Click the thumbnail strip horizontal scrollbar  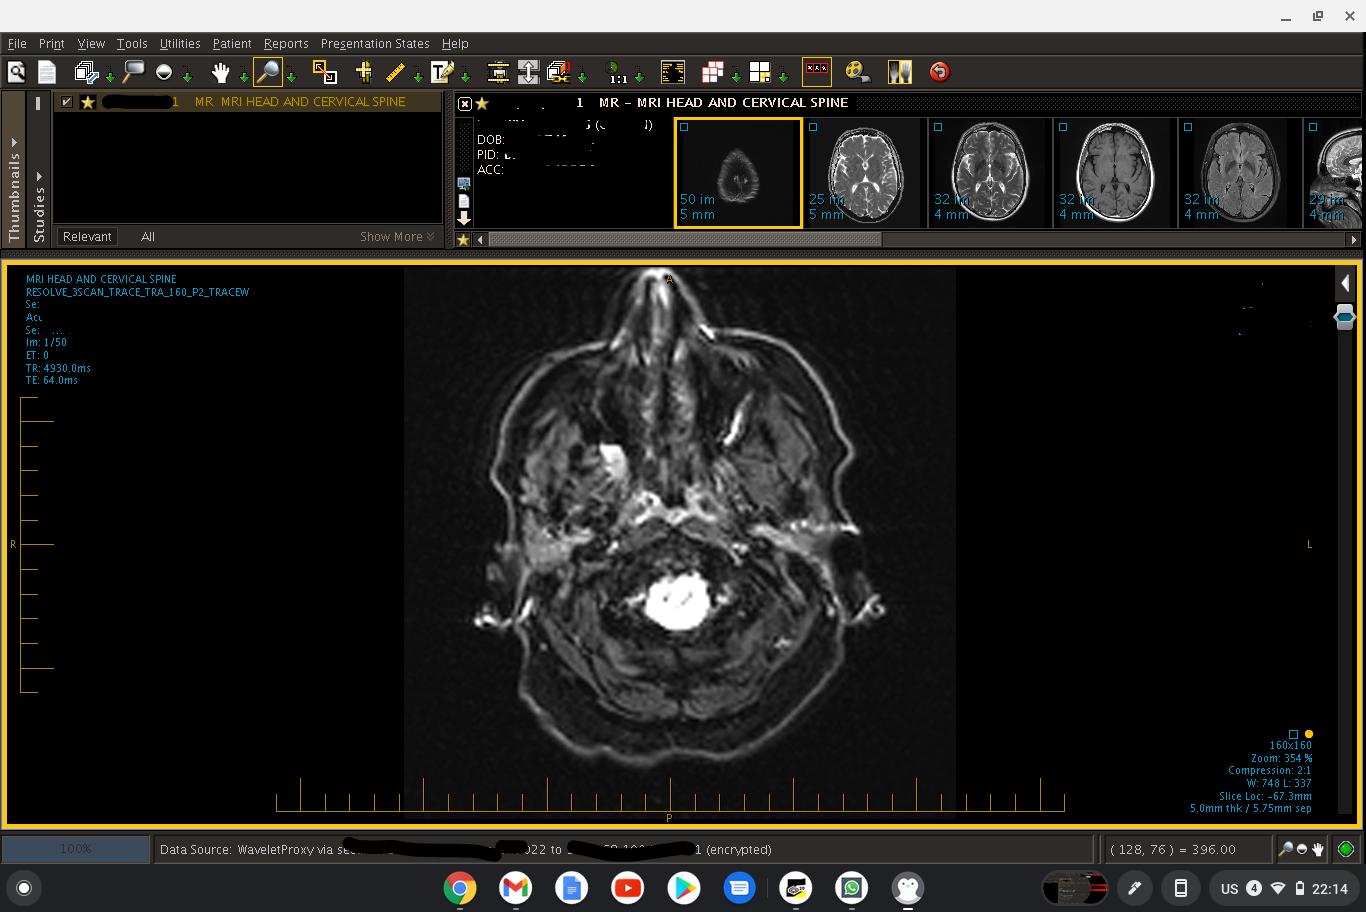[684, 240]
